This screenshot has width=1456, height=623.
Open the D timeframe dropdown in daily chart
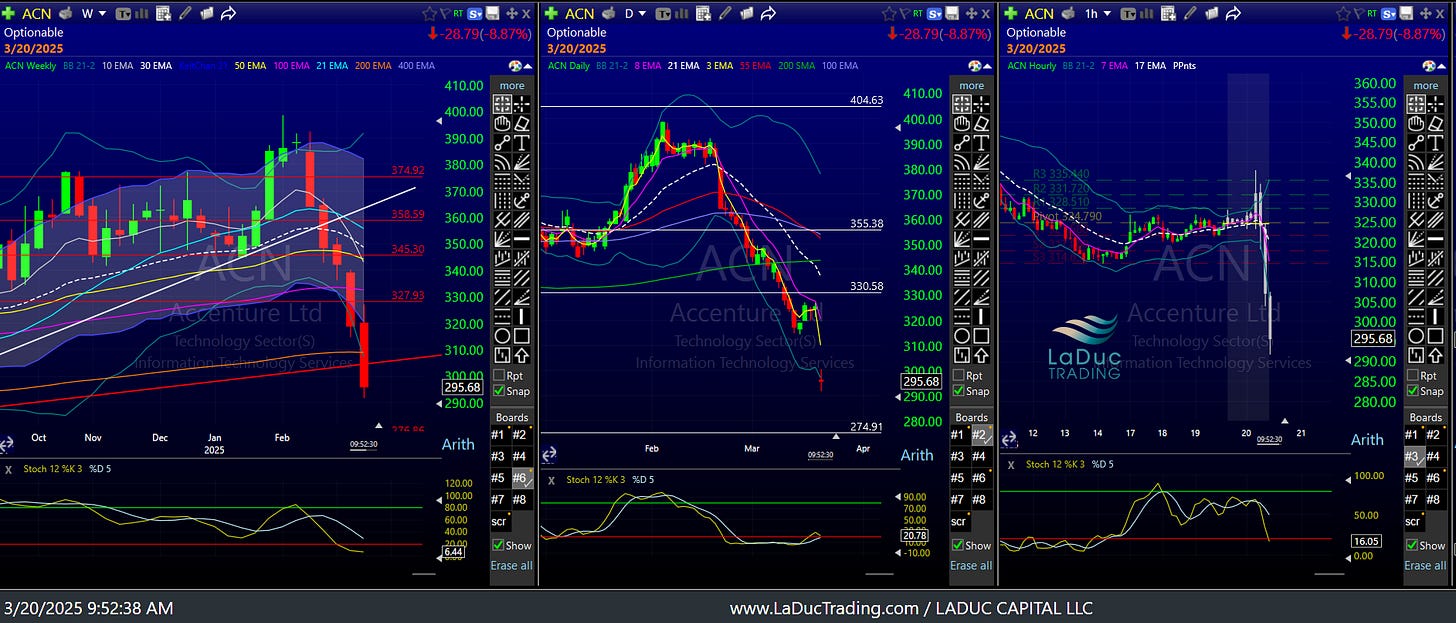(x=635, y=14)
